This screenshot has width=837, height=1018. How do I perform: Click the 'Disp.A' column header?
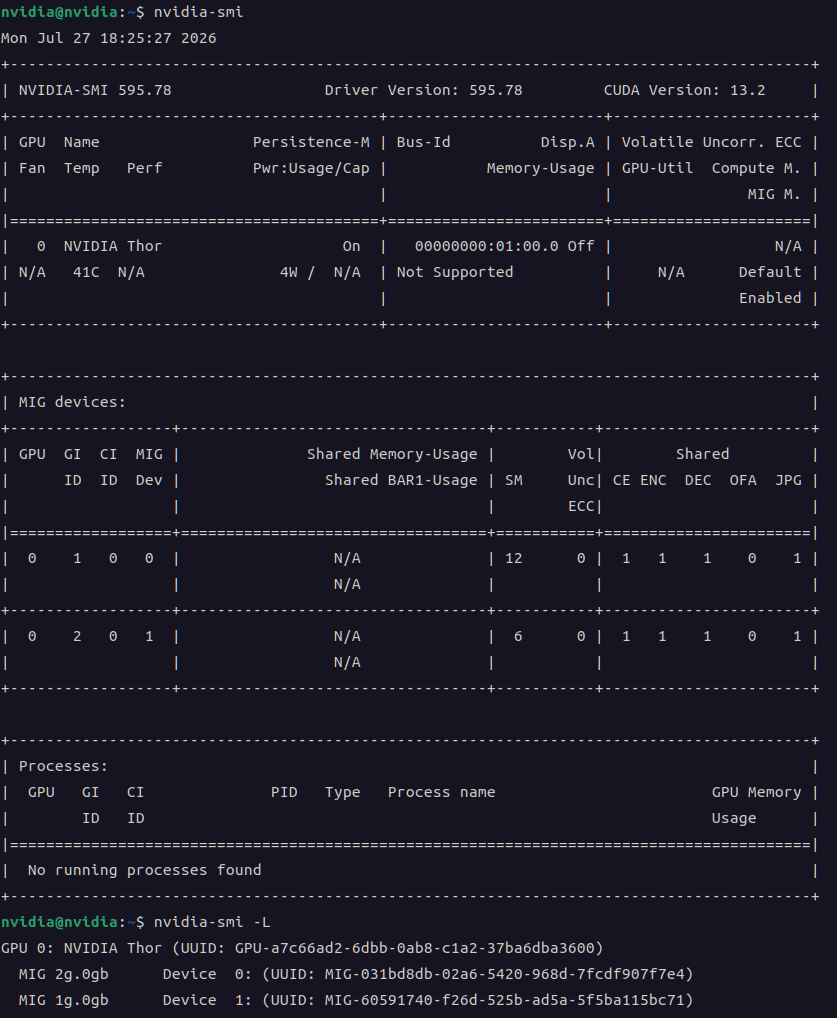tap(568, 142)
